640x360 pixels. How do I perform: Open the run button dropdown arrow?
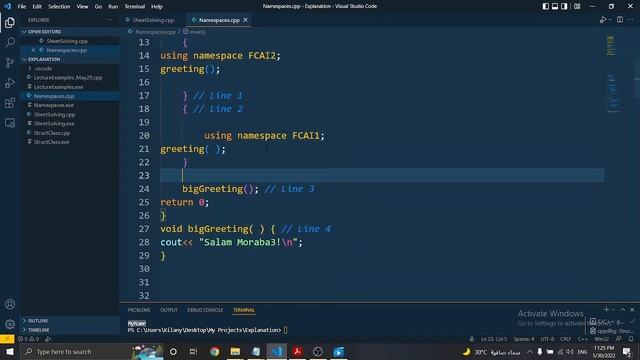610,20
